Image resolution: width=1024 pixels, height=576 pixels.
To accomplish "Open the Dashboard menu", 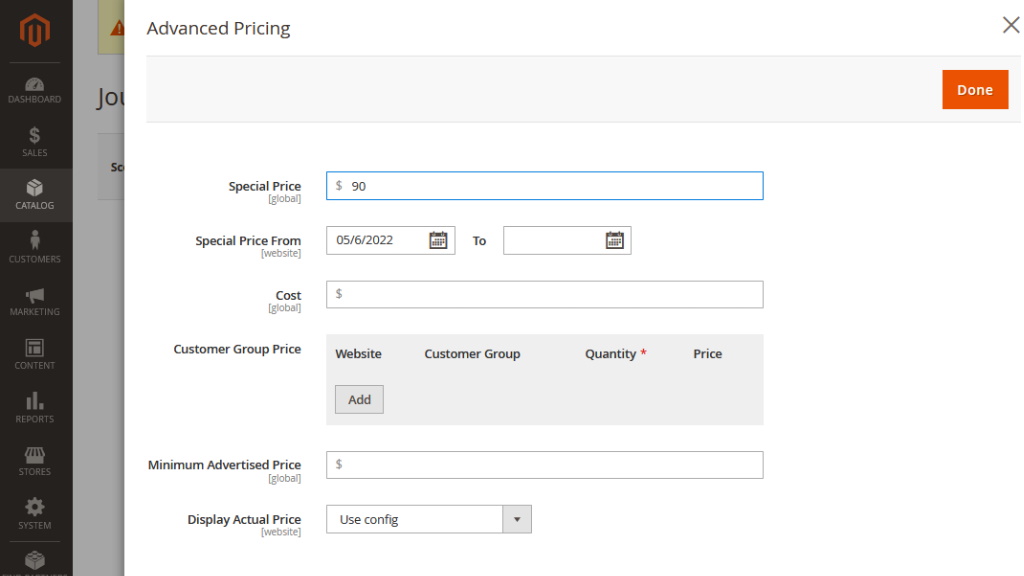I will pos(35,90).
